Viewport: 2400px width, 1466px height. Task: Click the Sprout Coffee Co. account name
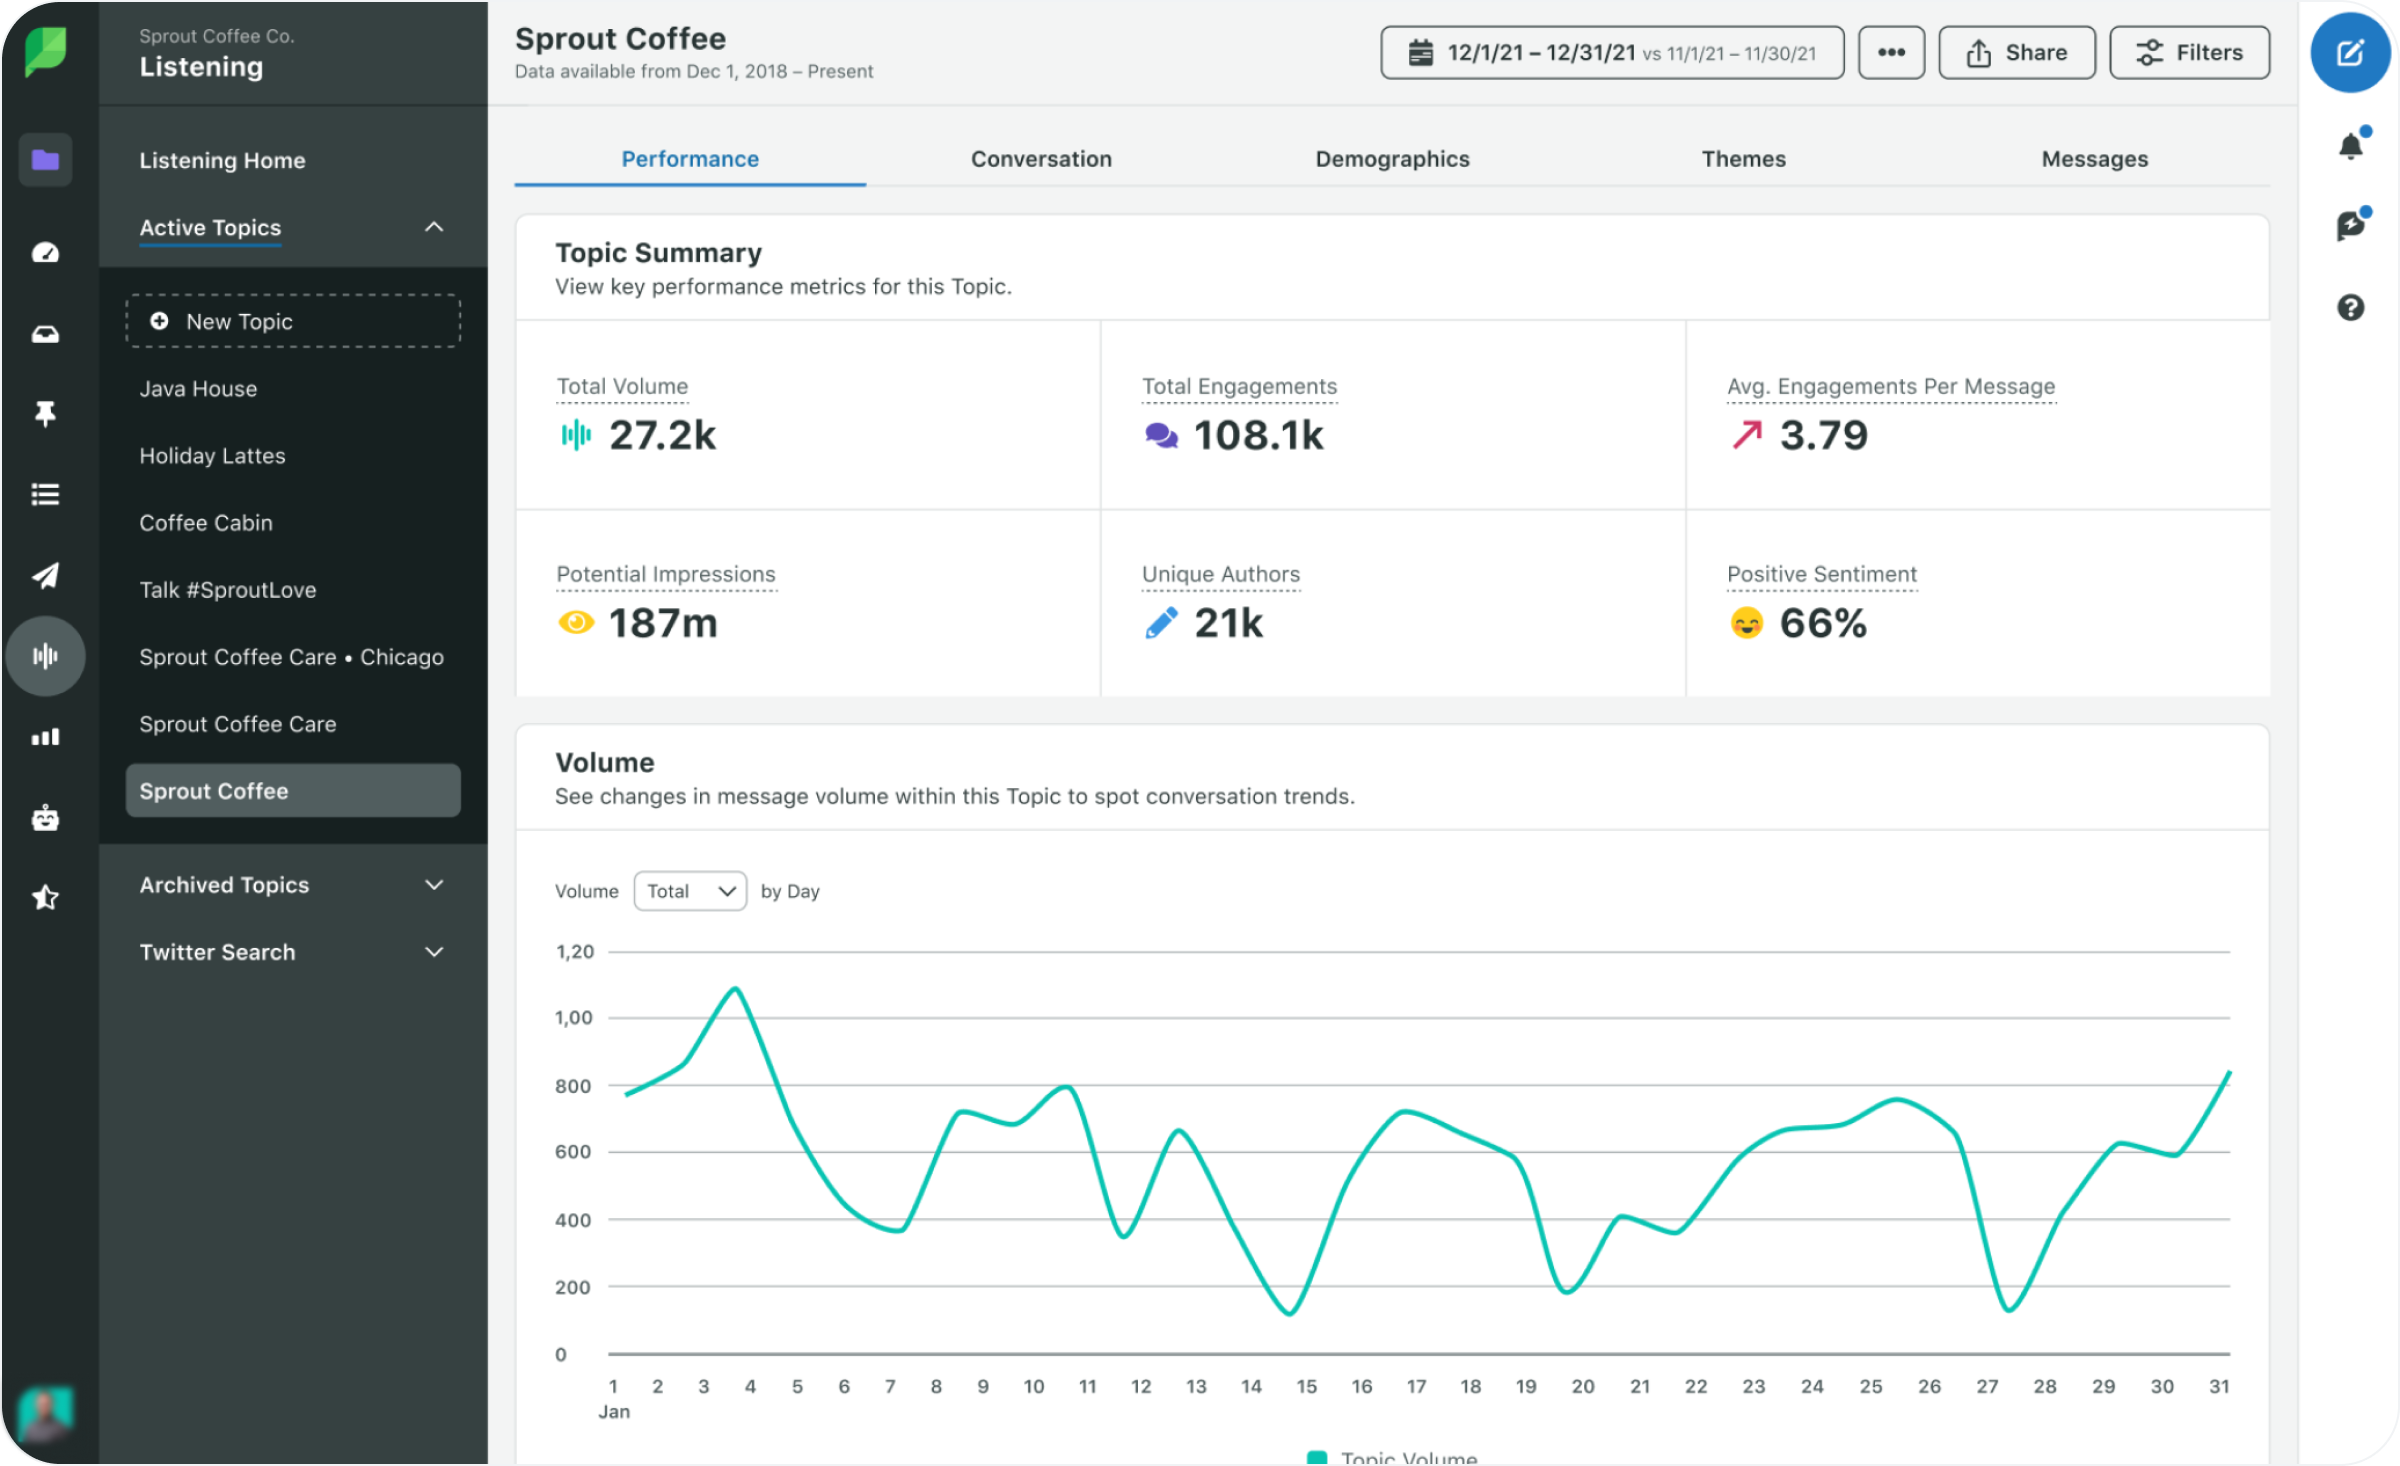tap(216, 36)
